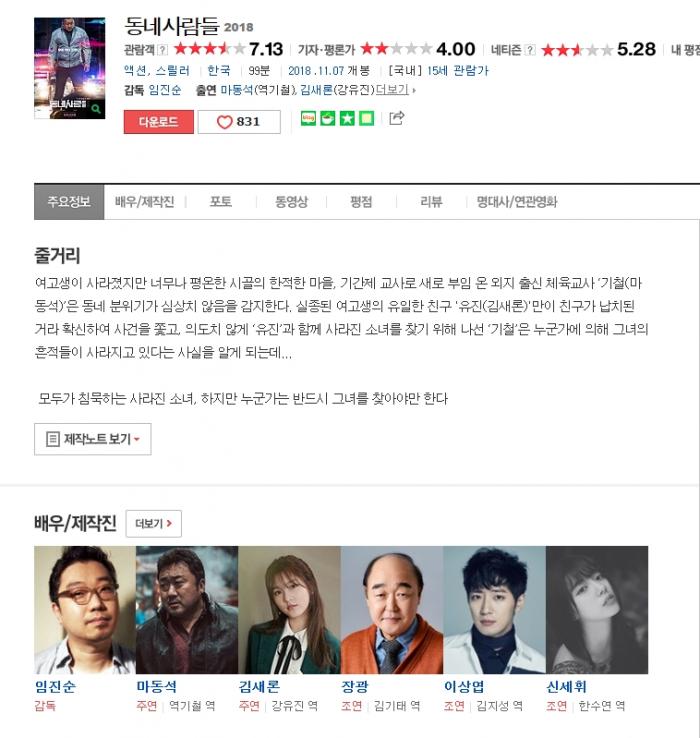Expand cast list with 더보기 link
The image size is (700, 738).
393,89
